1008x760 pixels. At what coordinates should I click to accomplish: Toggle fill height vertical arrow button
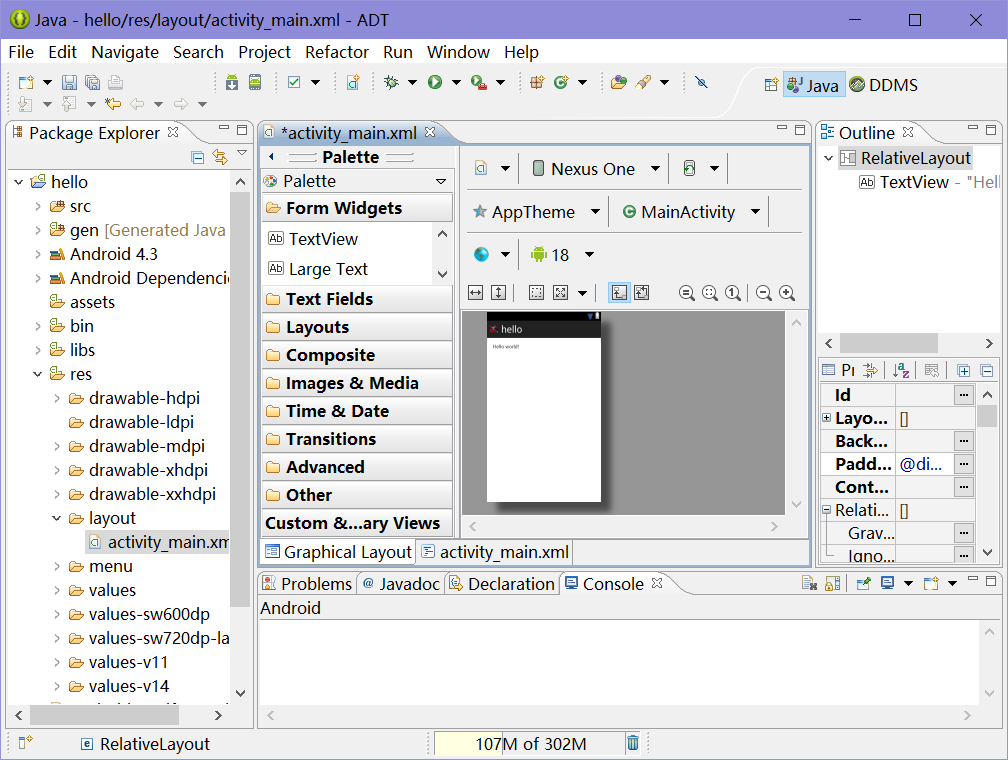tap(498, 293)
